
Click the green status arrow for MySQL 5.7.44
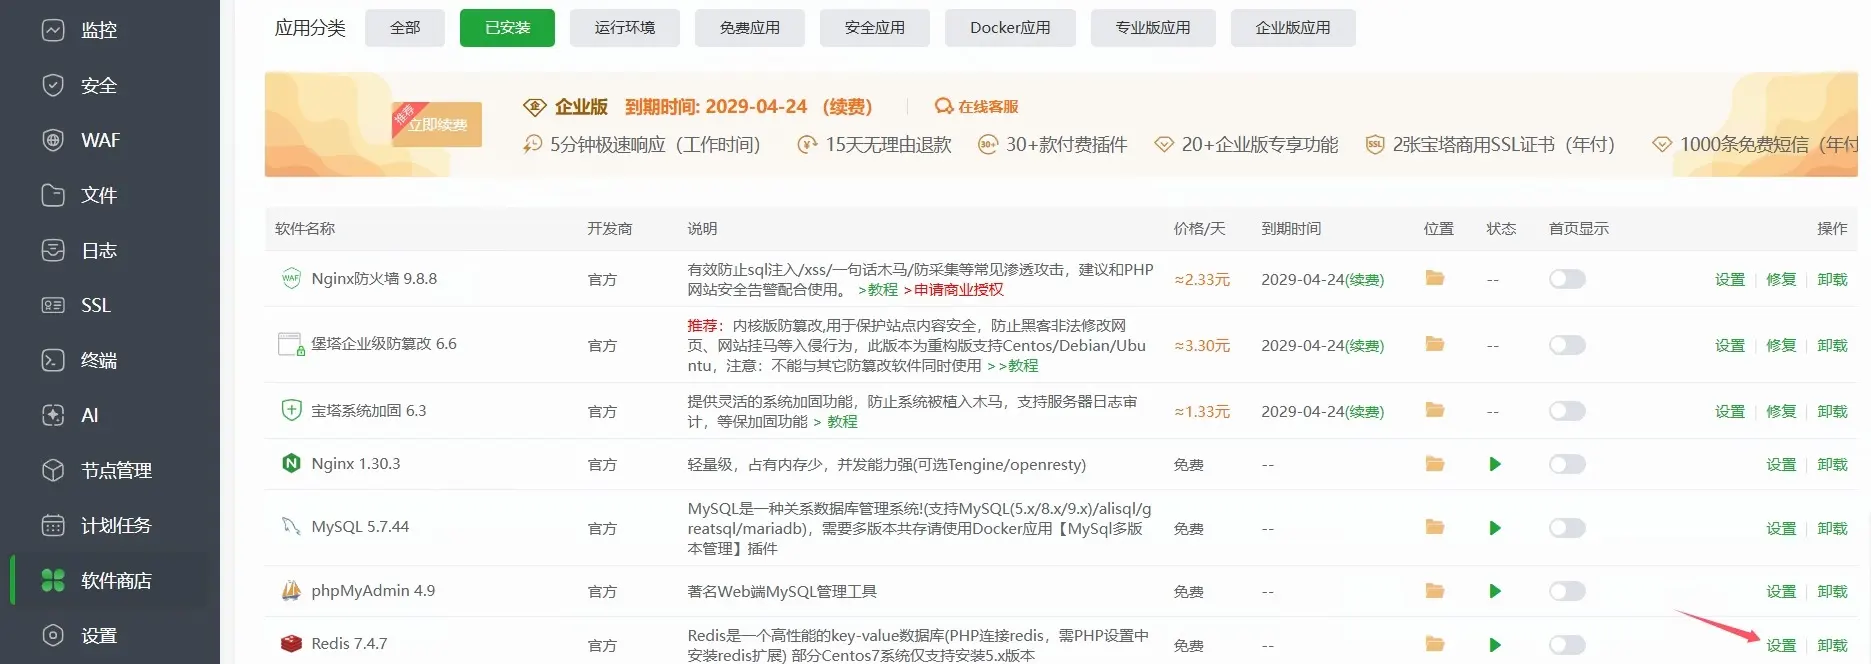(1495, 528)
